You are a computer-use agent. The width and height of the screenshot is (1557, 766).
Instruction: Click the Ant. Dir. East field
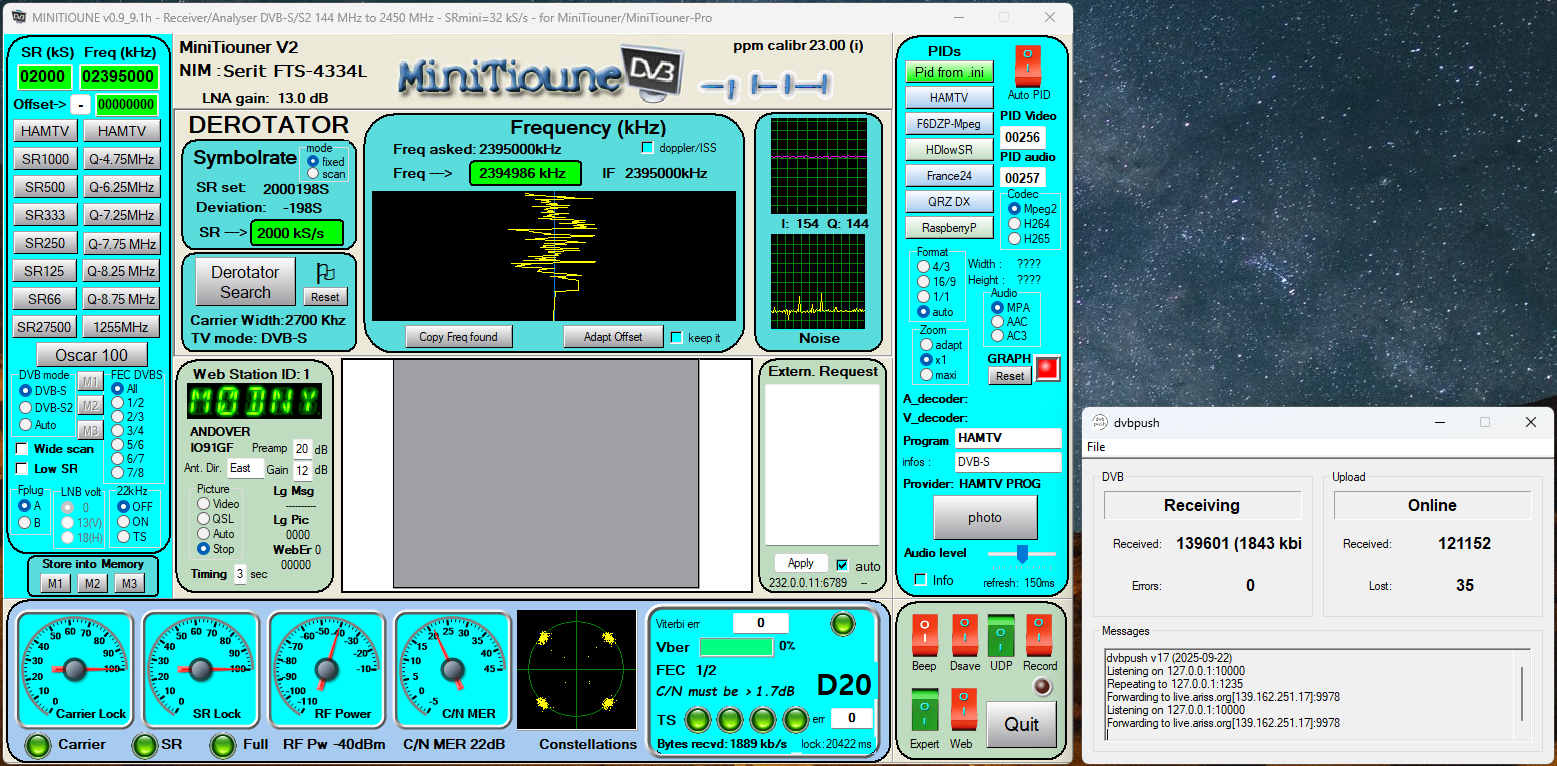[x=244, y=468]
